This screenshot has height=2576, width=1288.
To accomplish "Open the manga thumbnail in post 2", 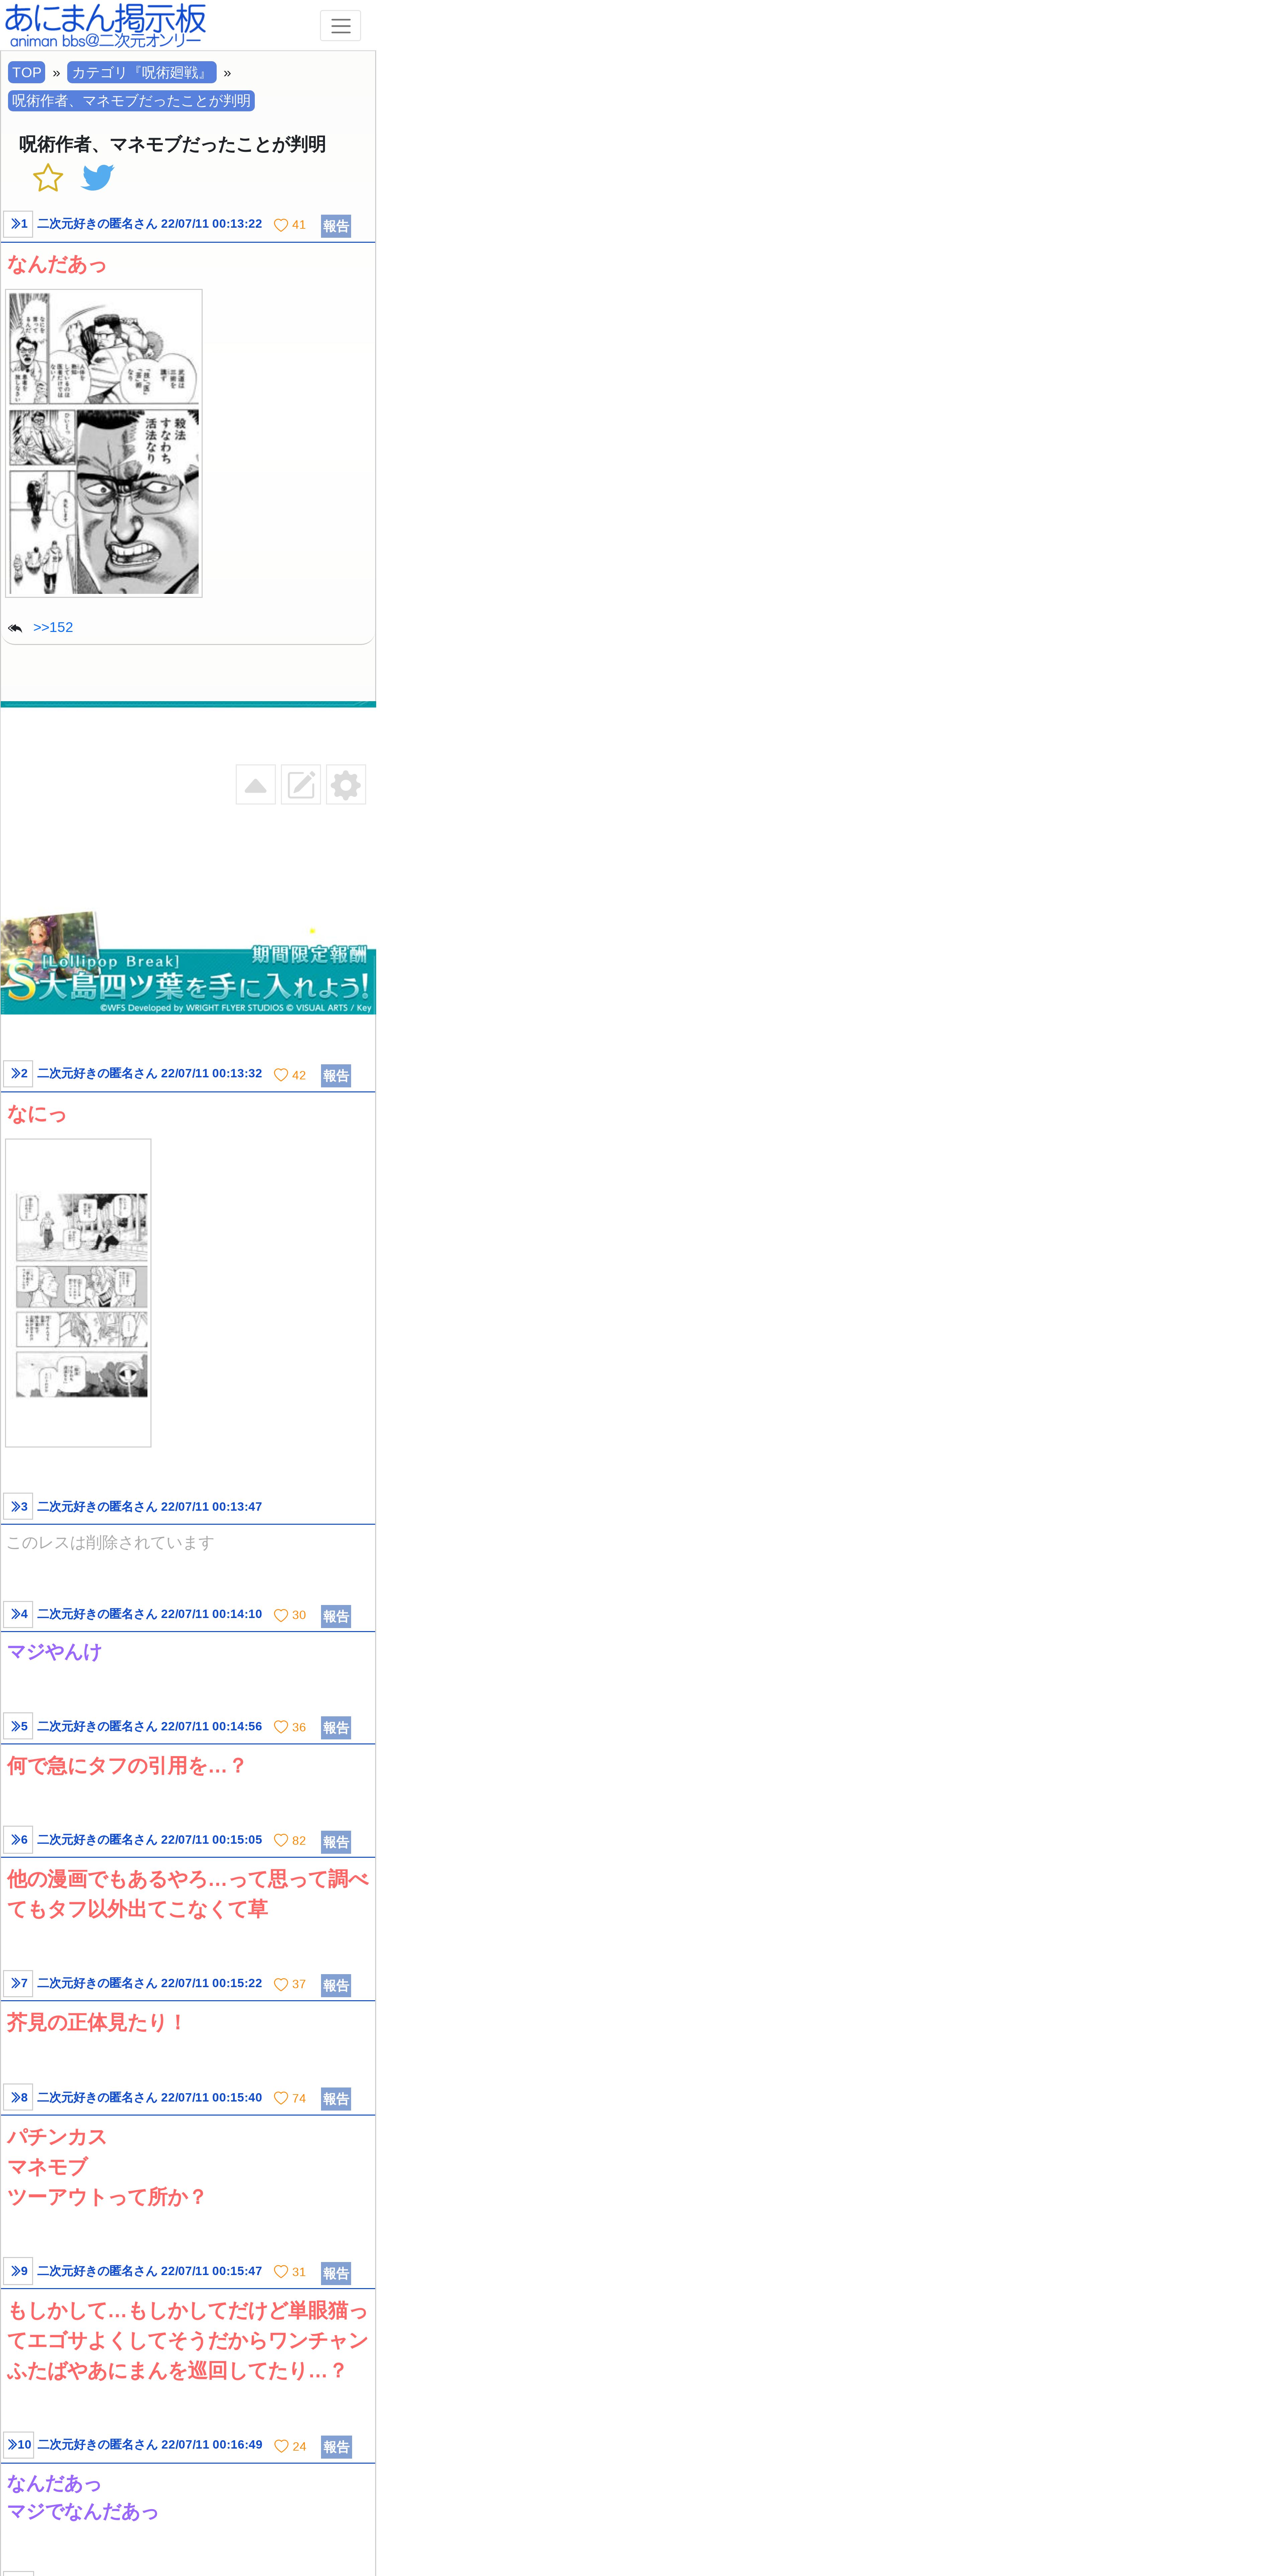I will click(78, 1293).
